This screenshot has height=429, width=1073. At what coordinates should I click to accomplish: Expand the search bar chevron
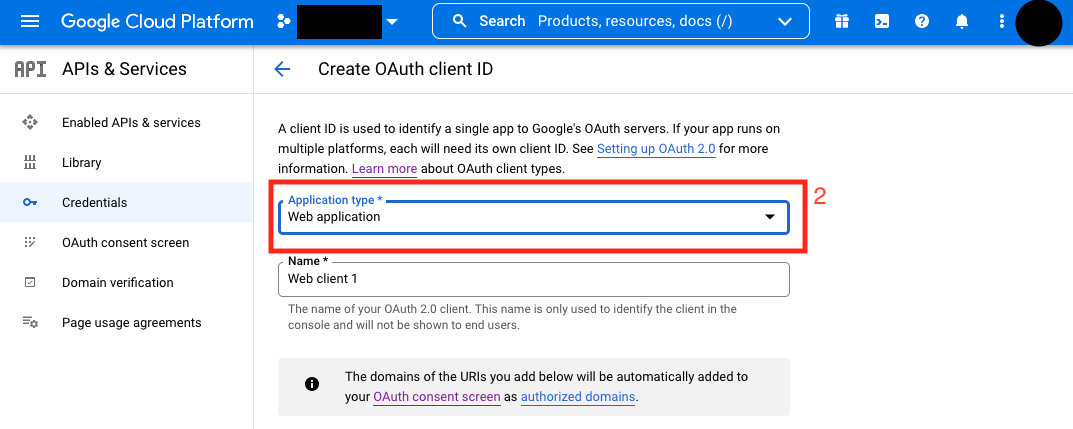(x=785, y=22)
